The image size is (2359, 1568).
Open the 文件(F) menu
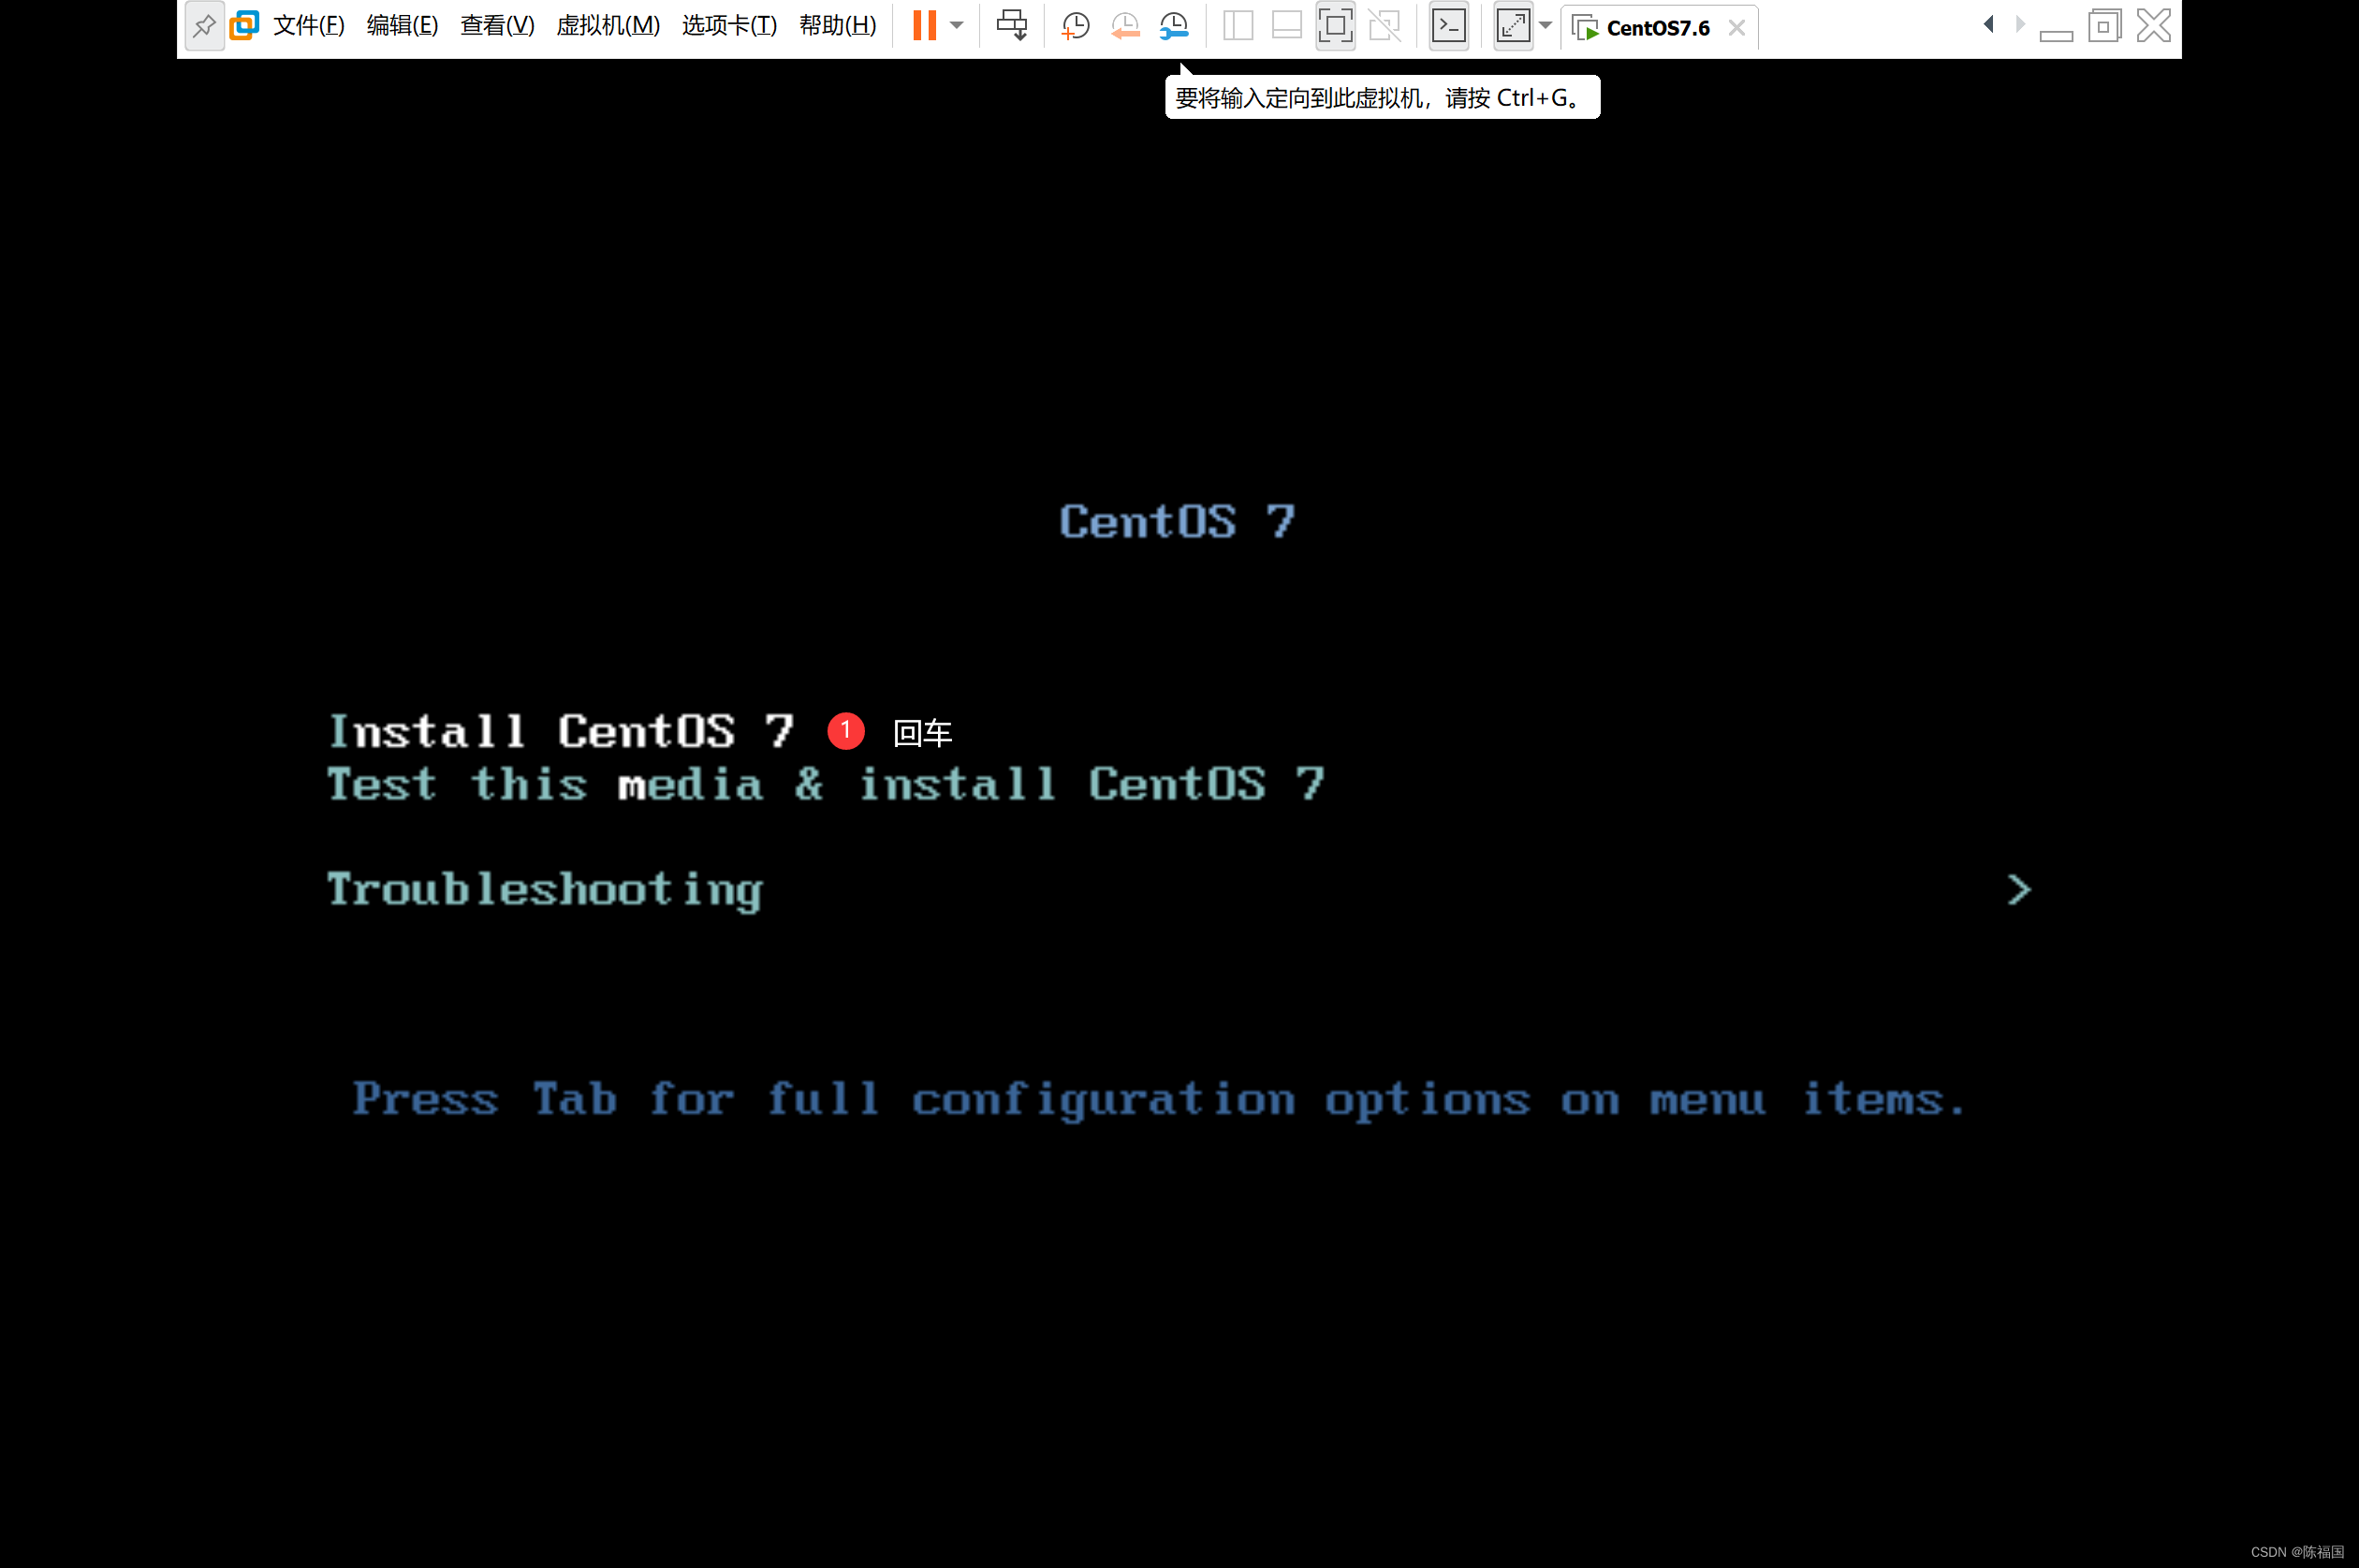308,26
